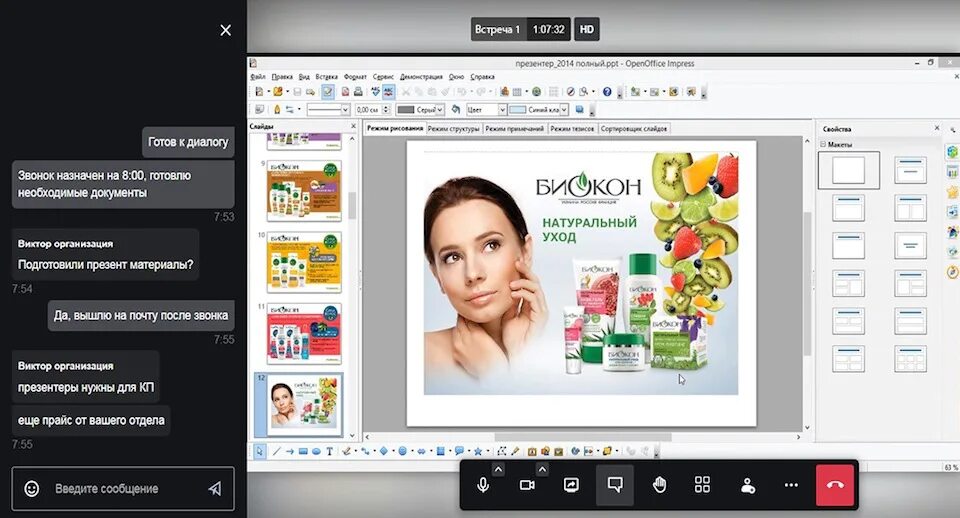Close the chat sidebar
Viewport: 960px width, 518px height.
(x=225, y=30)
